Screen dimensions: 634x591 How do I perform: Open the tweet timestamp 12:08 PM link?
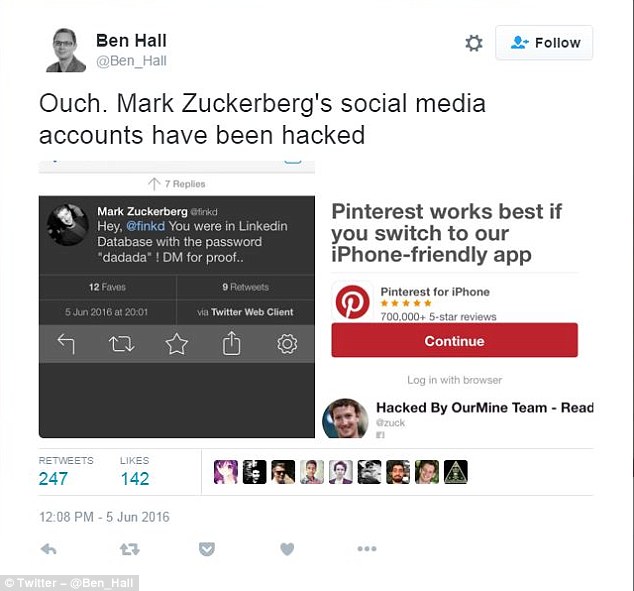click(104, 517)
